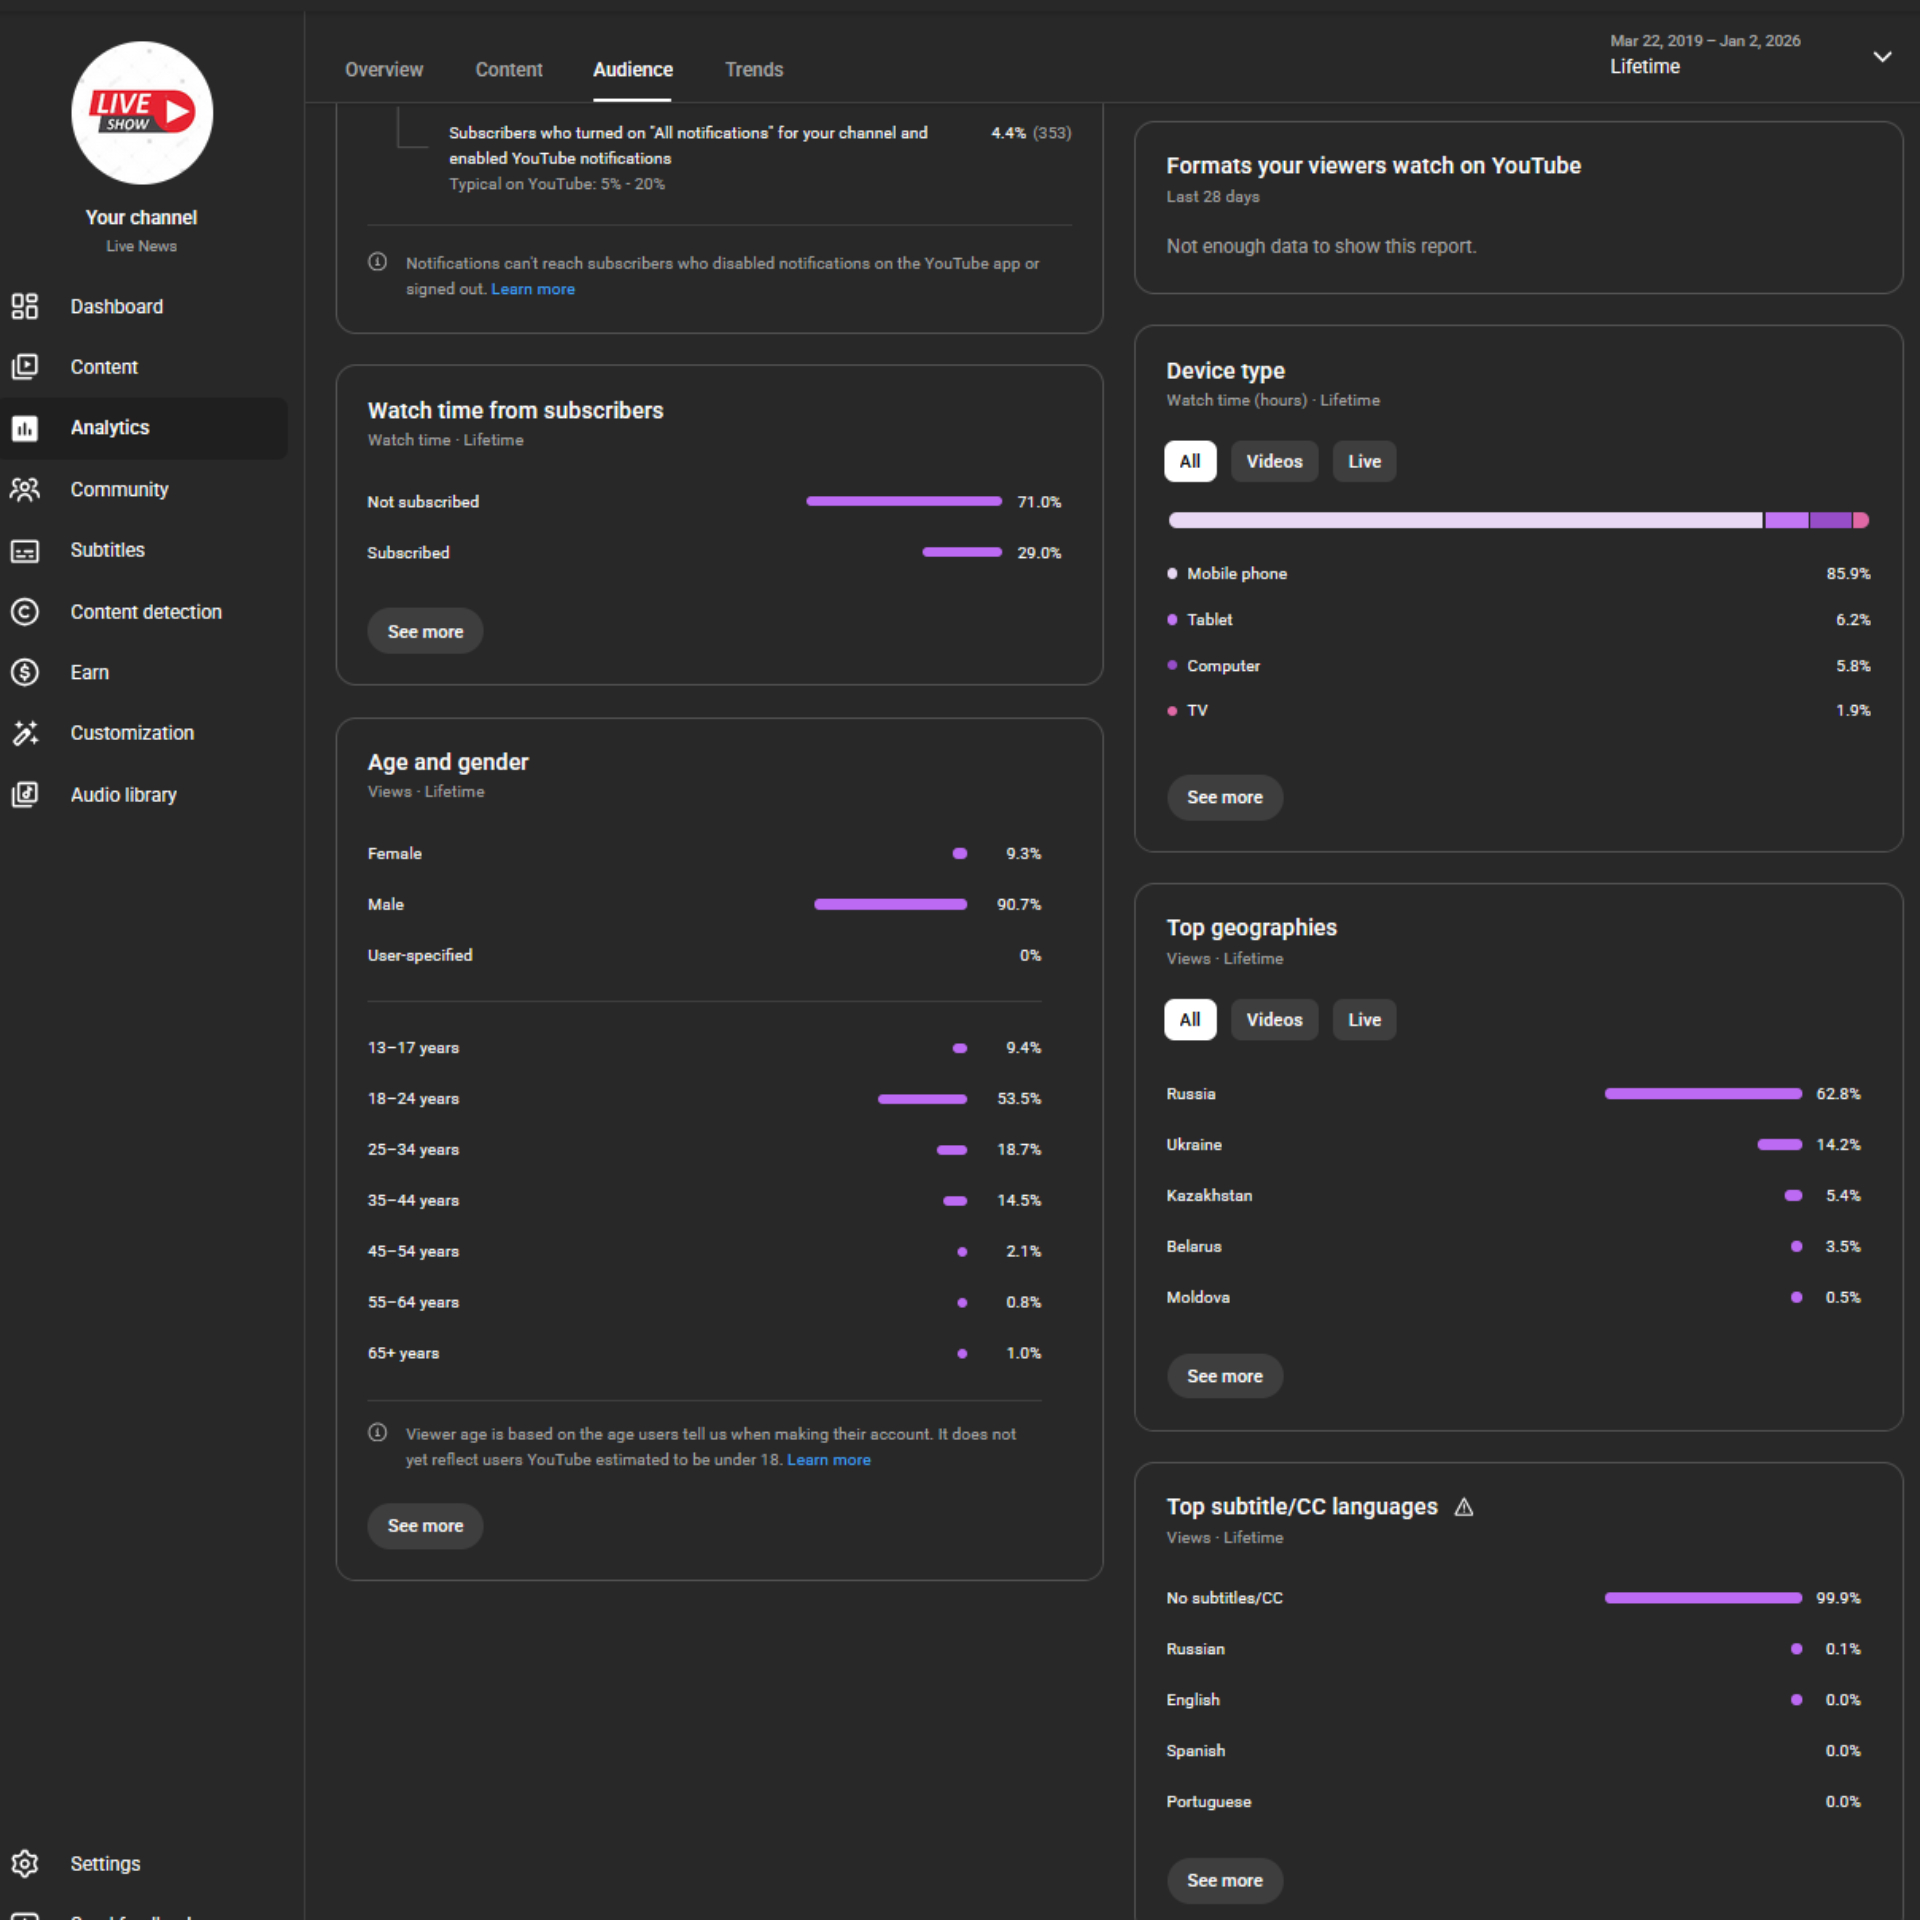
Task: See more in Age and gender card
Action: click(425, 1526)
